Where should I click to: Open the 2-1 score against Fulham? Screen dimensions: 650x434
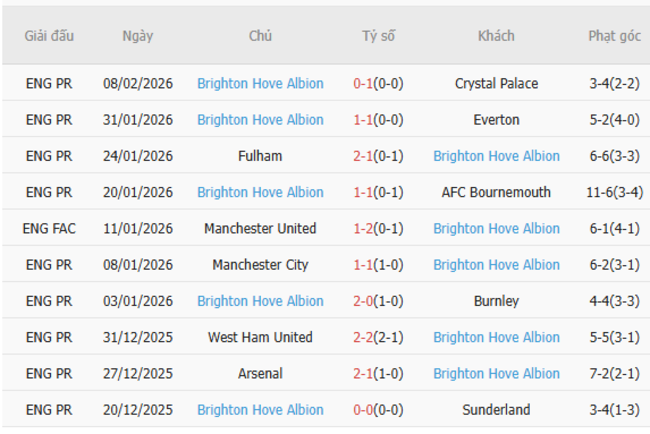coord(378,156)
